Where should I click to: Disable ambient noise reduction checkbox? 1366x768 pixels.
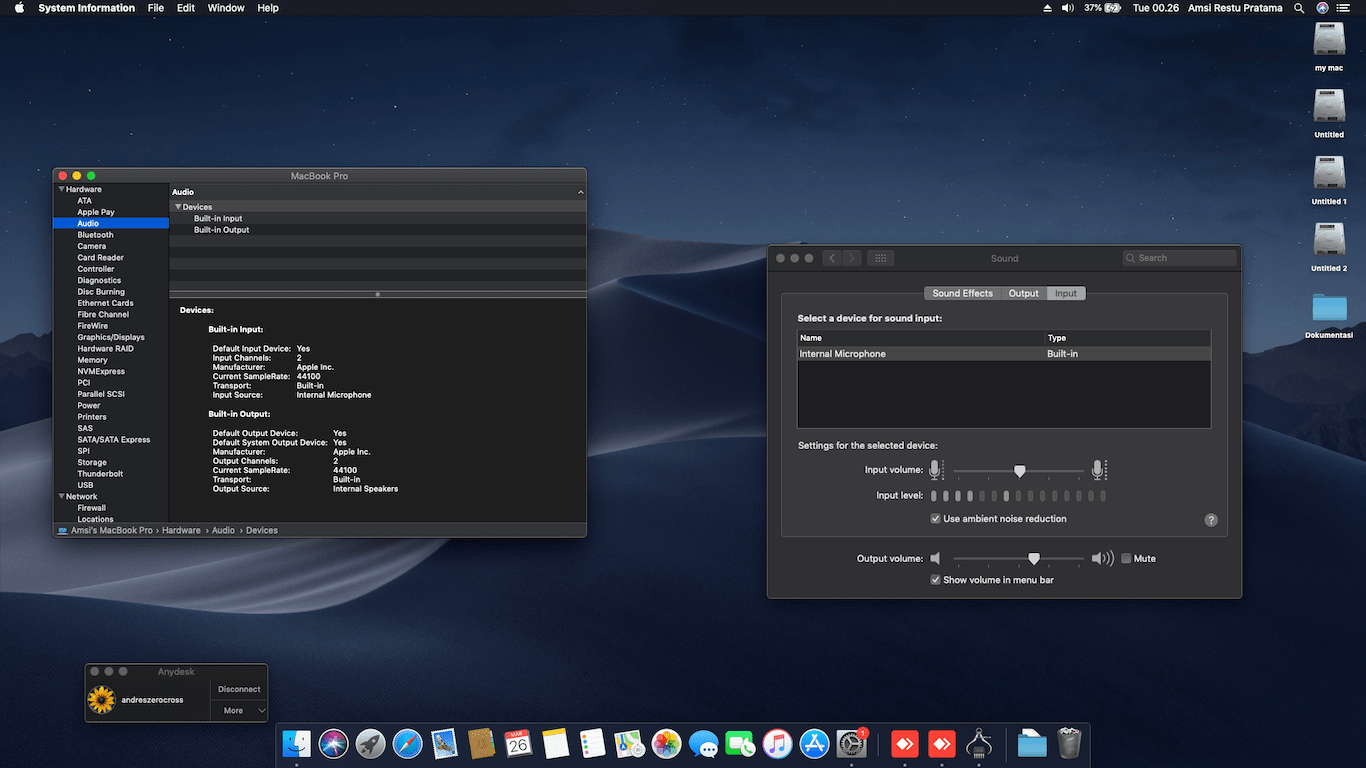(936, 519)
